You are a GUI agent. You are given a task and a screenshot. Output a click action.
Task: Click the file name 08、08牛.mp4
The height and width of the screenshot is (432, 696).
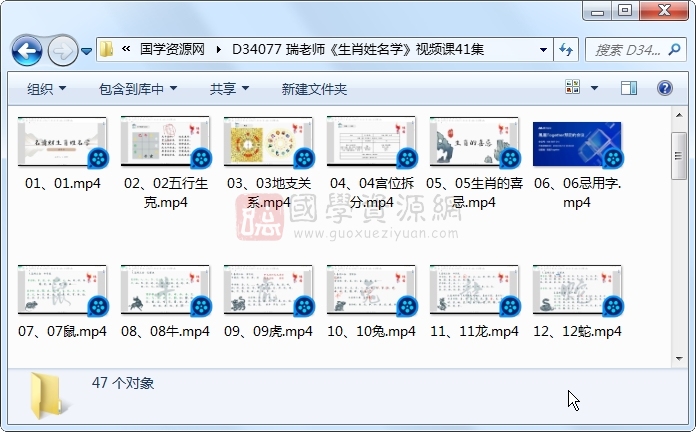click(166, 331)
